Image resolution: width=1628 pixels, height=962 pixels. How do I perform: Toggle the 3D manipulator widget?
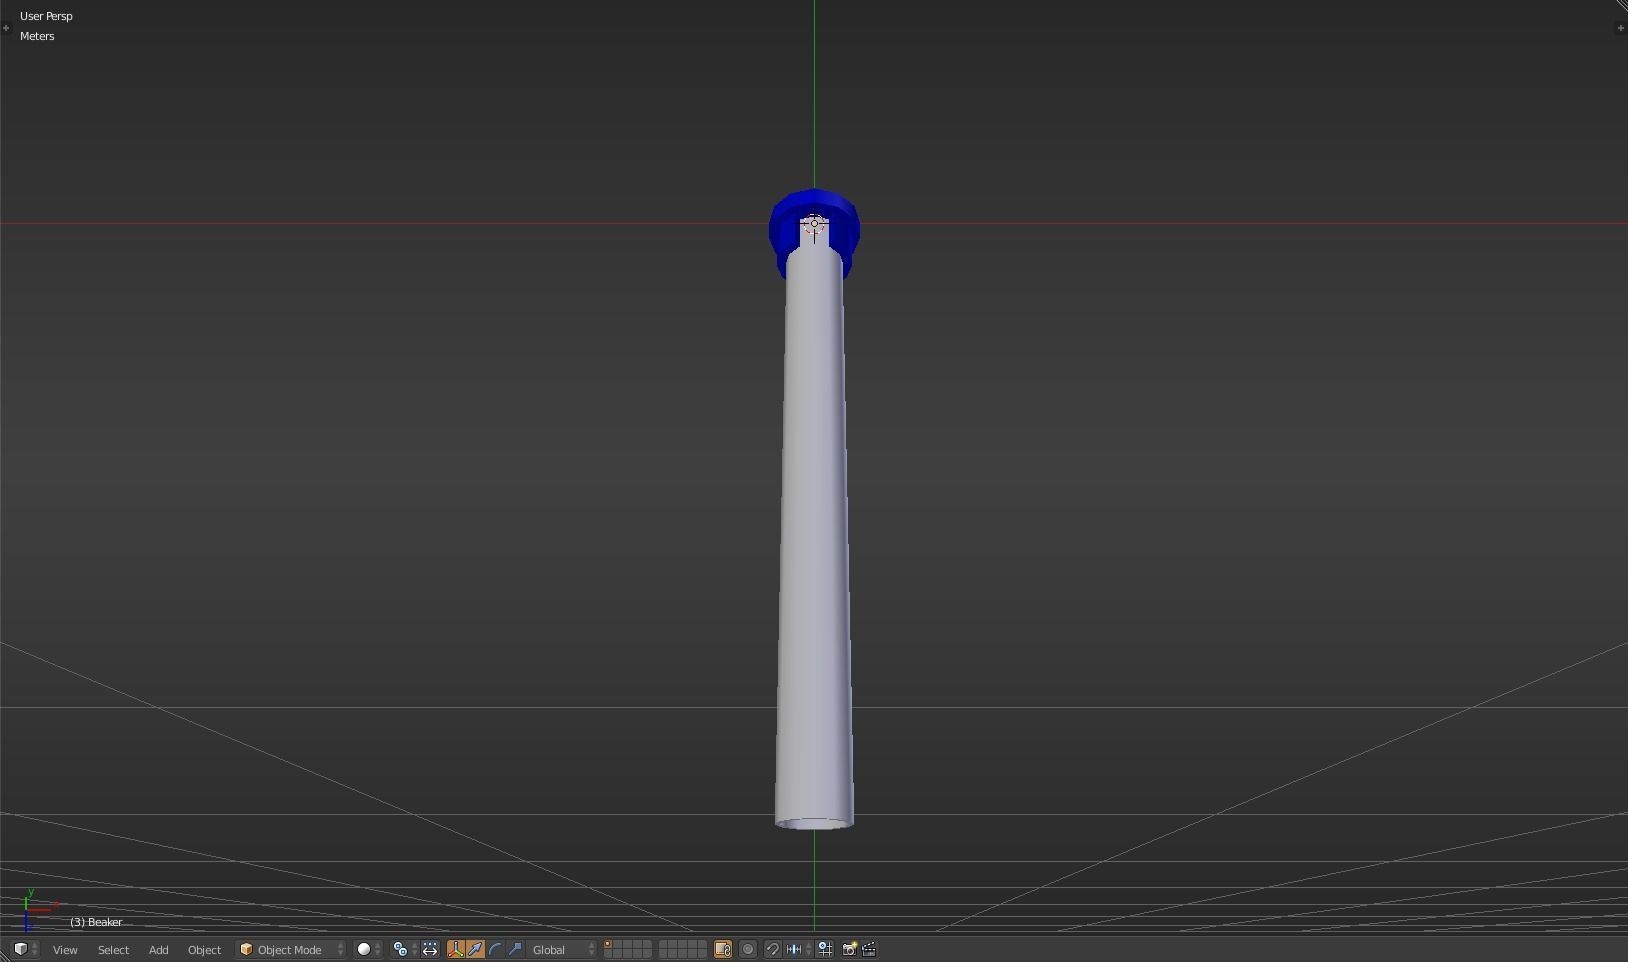[x=456, y=949]
